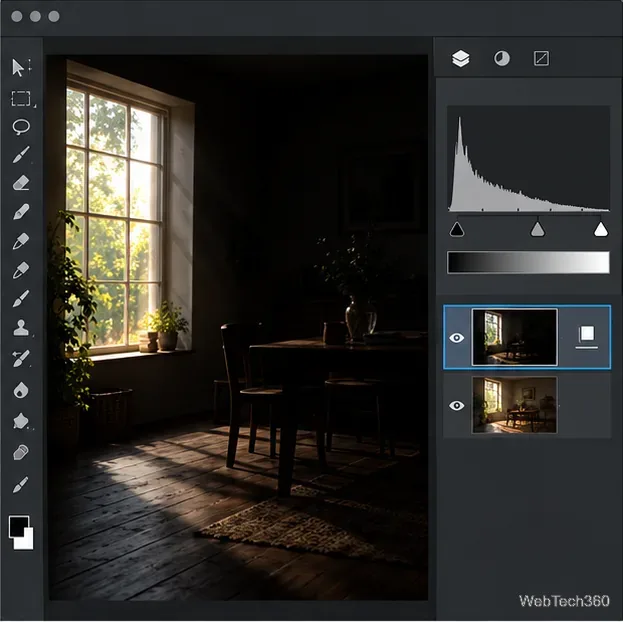Click the black-to-white output gradient bar
Screen dimensions: 623x622
pyautogui.click(x=528, y=262)
